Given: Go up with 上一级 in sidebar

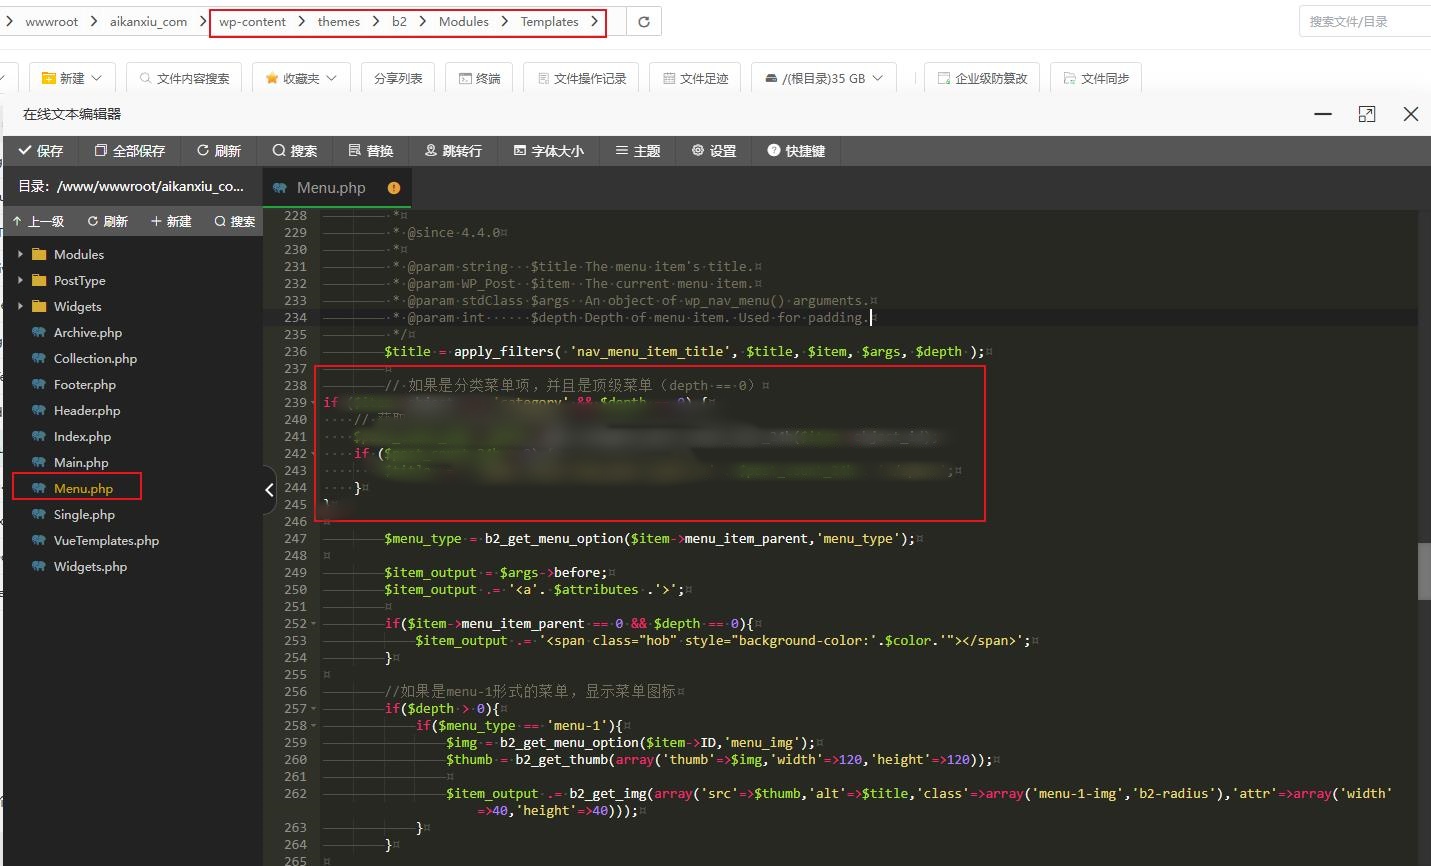Looking at the screenshot, I should click(x=38, y=221).
